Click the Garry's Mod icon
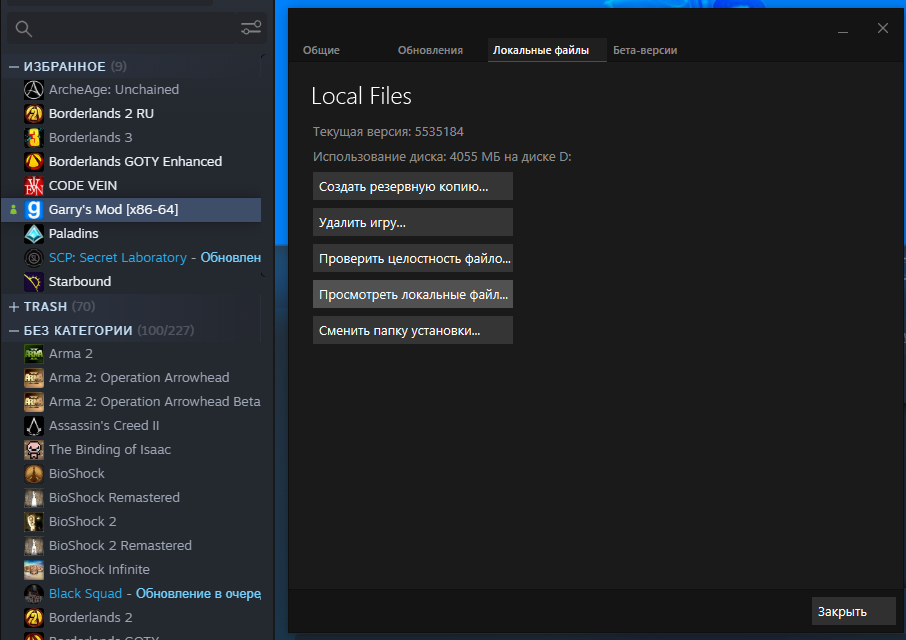Image resolution: width=906 pixels, height=640 pixels. coord(34,209)
